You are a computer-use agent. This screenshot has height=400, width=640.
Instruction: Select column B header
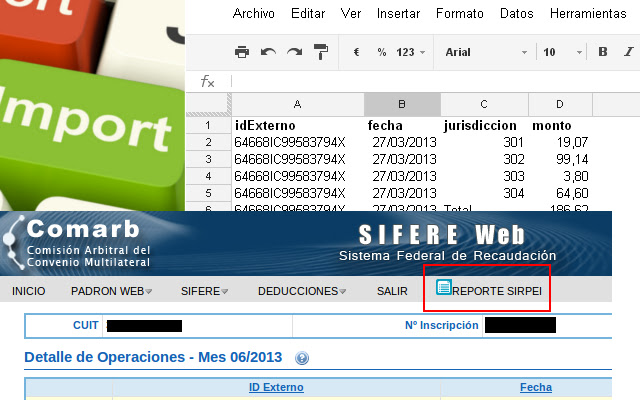click(402, 104)
